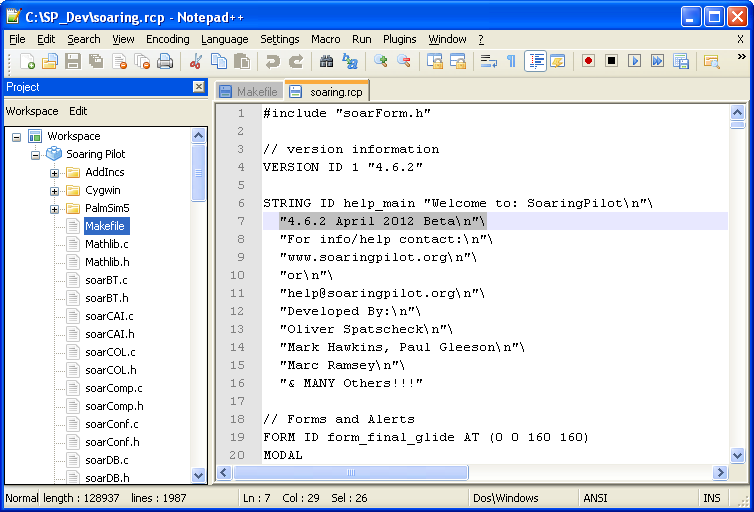Image resolution: width=754 pixels, height=512 pixels.
Task: Collapse the Soaring Pilot project node
Action: pos(35,155)
